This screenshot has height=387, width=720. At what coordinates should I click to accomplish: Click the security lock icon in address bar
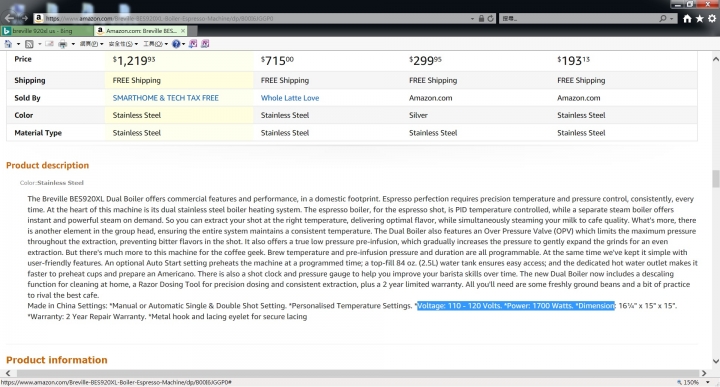tap(481, 18)
